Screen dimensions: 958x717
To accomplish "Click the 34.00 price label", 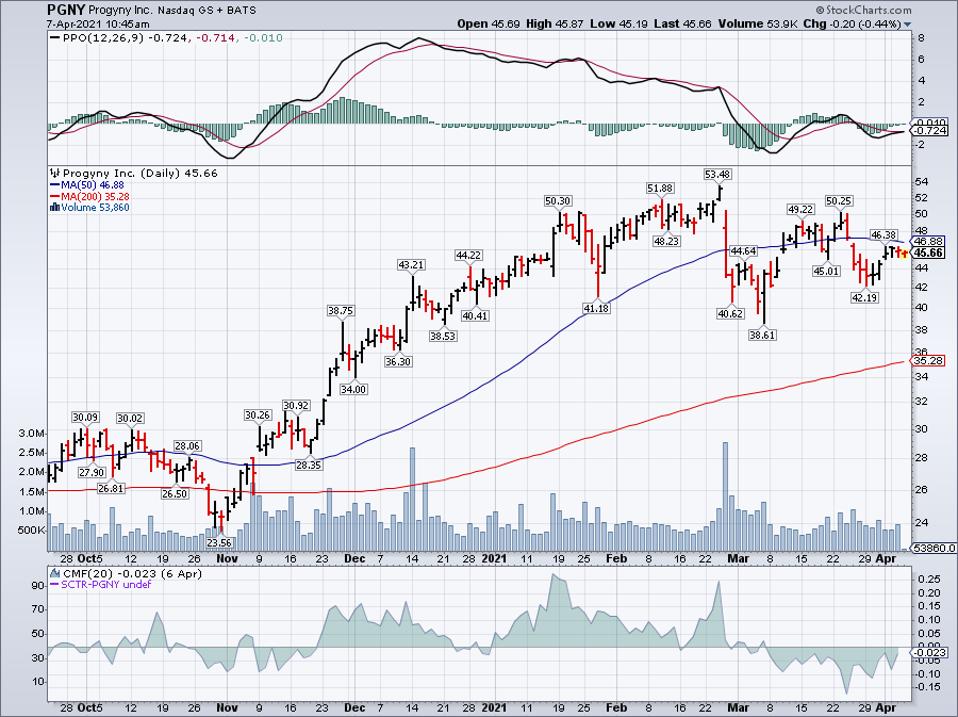I will click(x=353, y=390).
